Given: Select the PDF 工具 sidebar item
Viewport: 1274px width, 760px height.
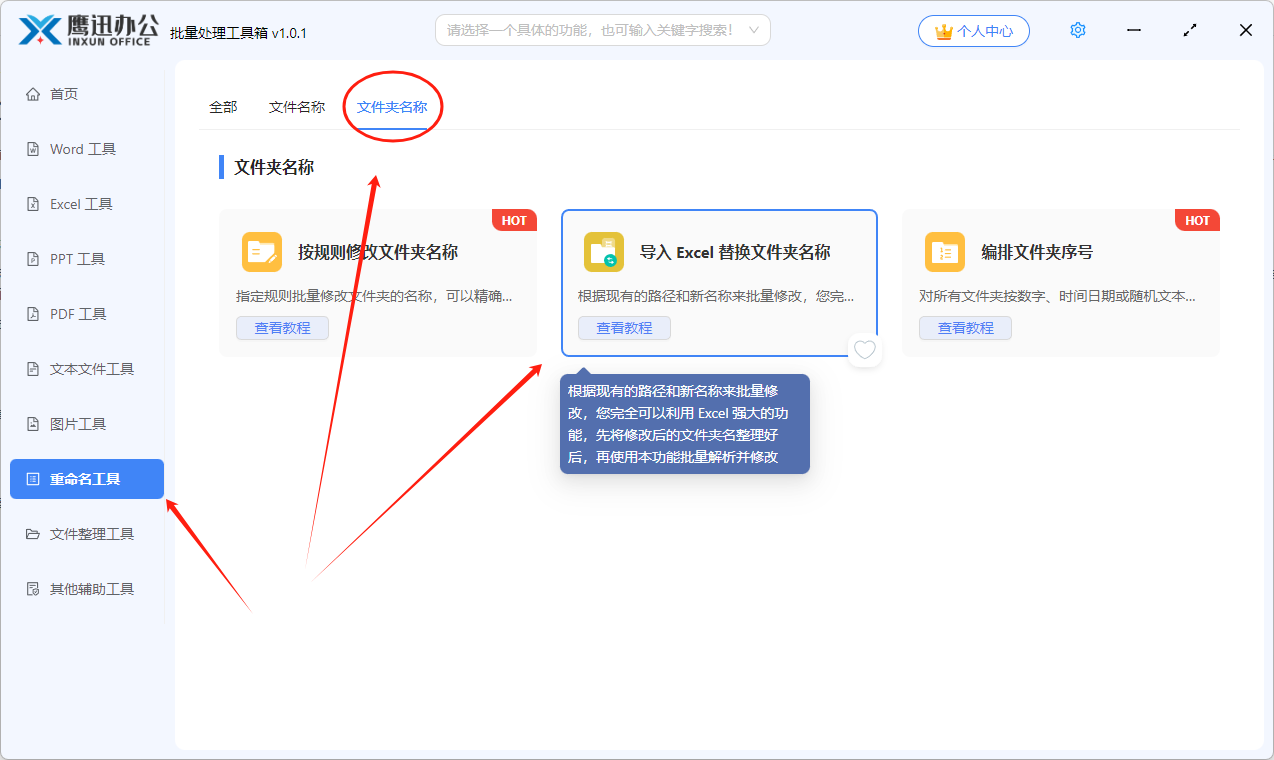Looking at the screenshot, I should point(78,313).
